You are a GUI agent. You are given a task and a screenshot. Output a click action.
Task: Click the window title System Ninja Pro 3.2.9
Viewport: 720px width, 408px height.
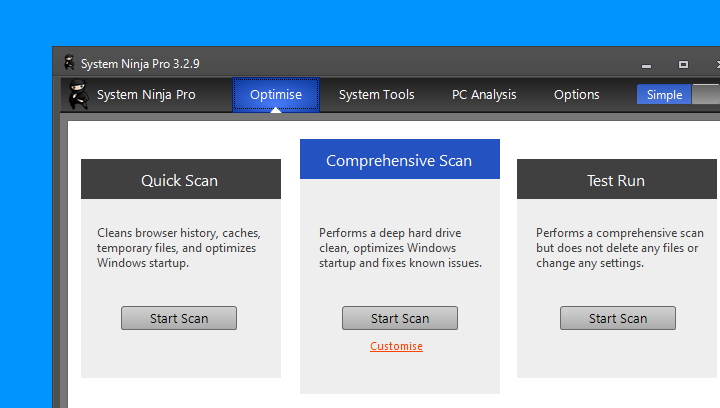pos(141,64)
